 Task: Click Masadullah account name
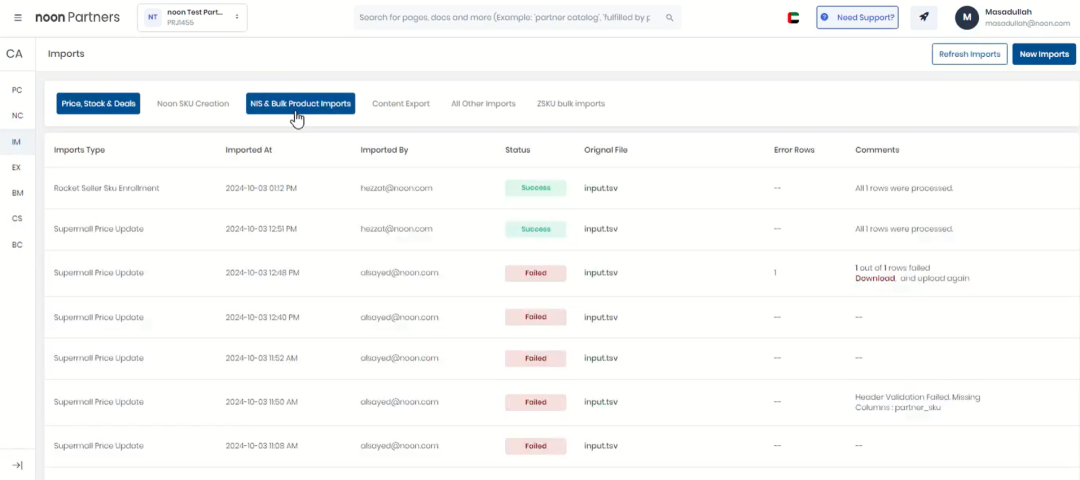[x=1008, y=12]
